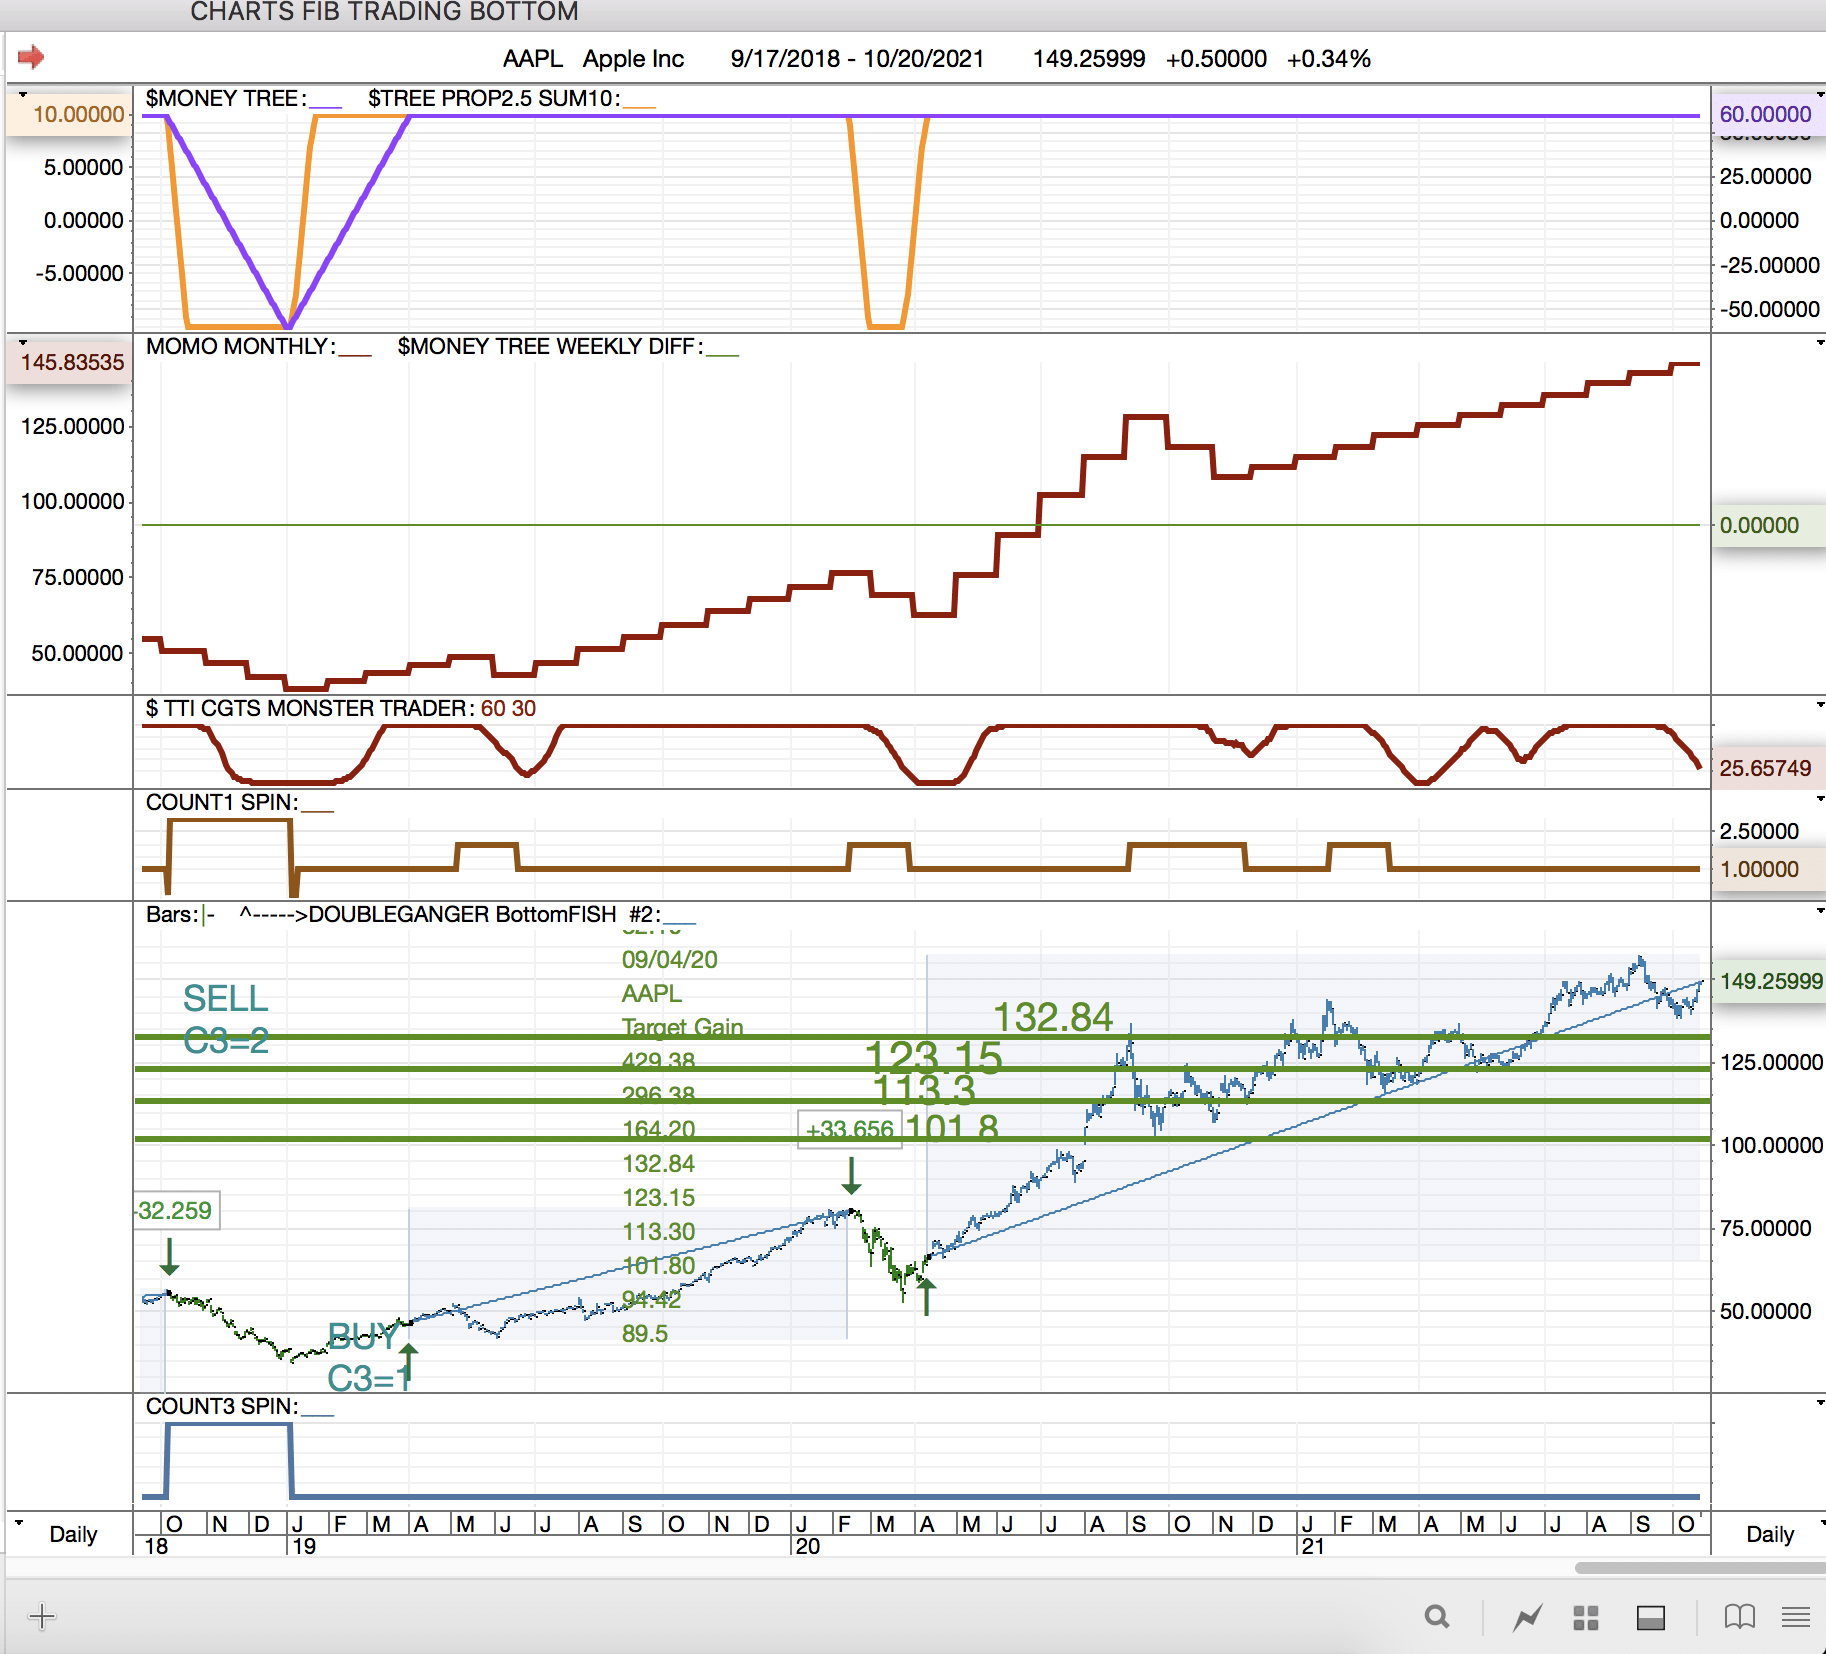This screenshot has height=1654, width=1826.
Task: Click the 9/17/2018 - 10/20/2021 date range
Action: point(857,59)
